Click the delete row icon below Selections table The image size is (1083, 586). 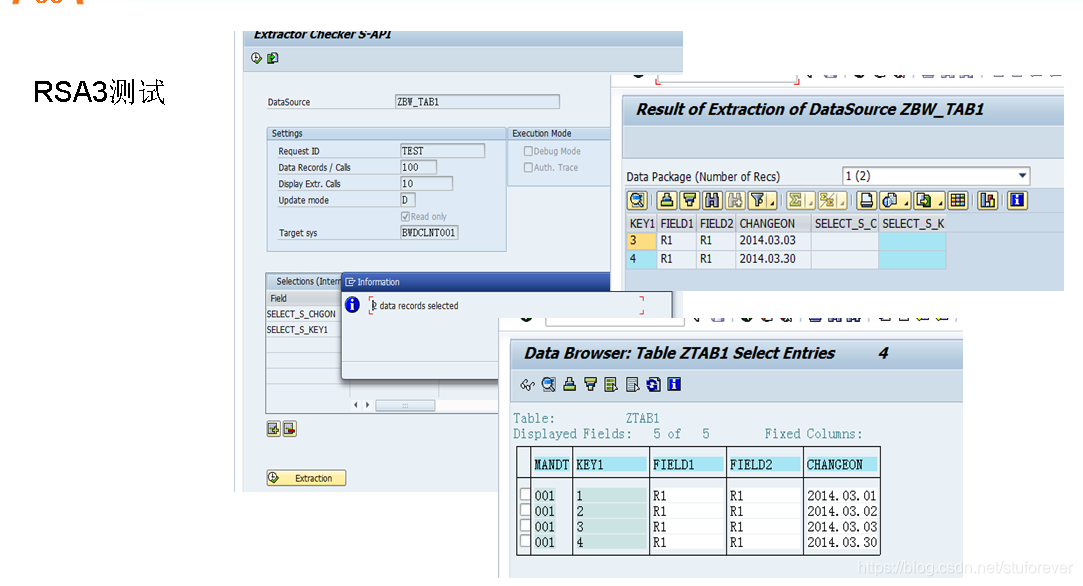point(289,429)
